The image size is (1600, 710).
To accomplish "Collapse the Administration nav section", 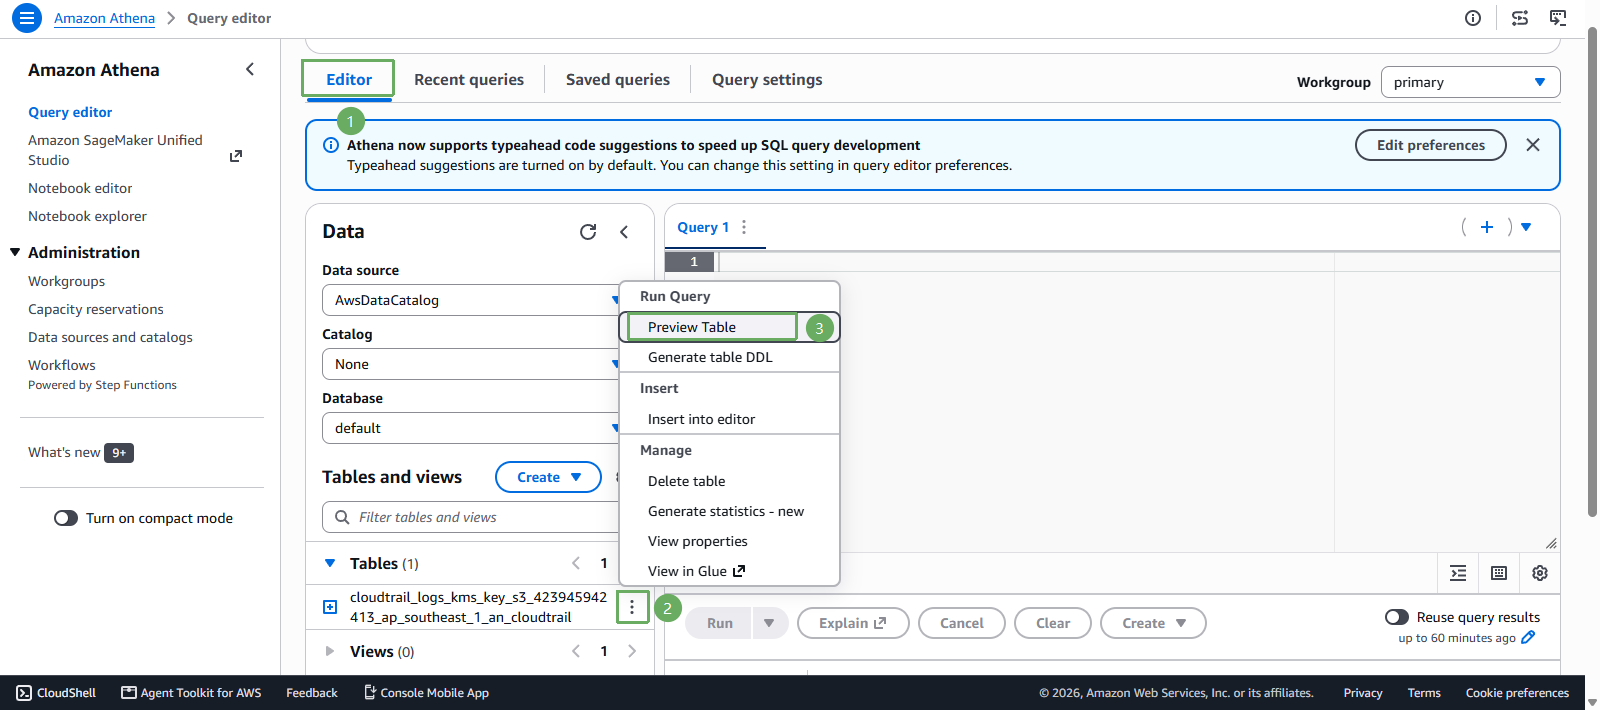I will tap(15, 252).
